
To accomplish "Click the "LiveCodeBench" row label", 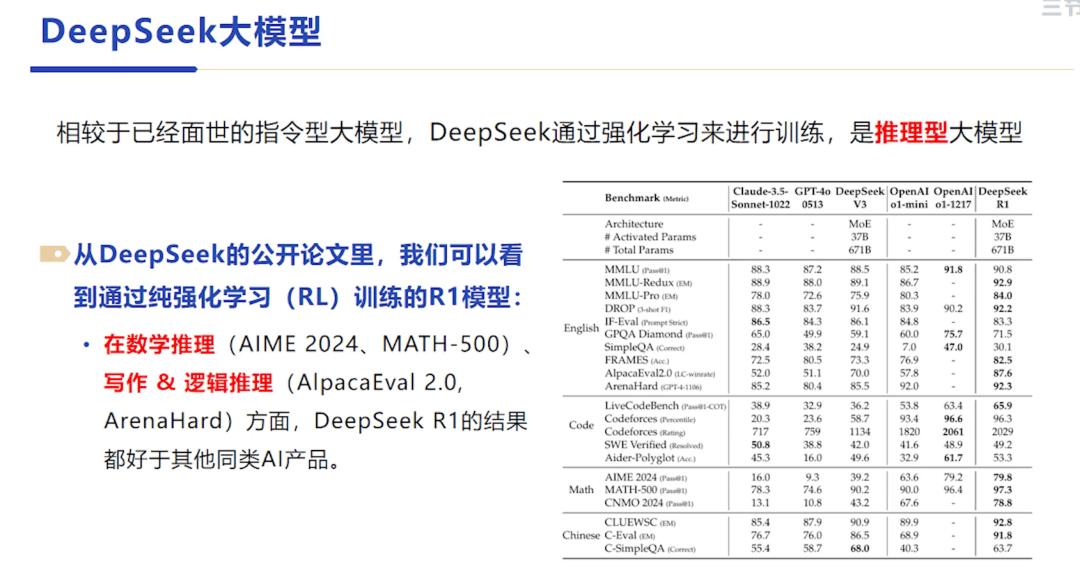I will pos(665,406).
